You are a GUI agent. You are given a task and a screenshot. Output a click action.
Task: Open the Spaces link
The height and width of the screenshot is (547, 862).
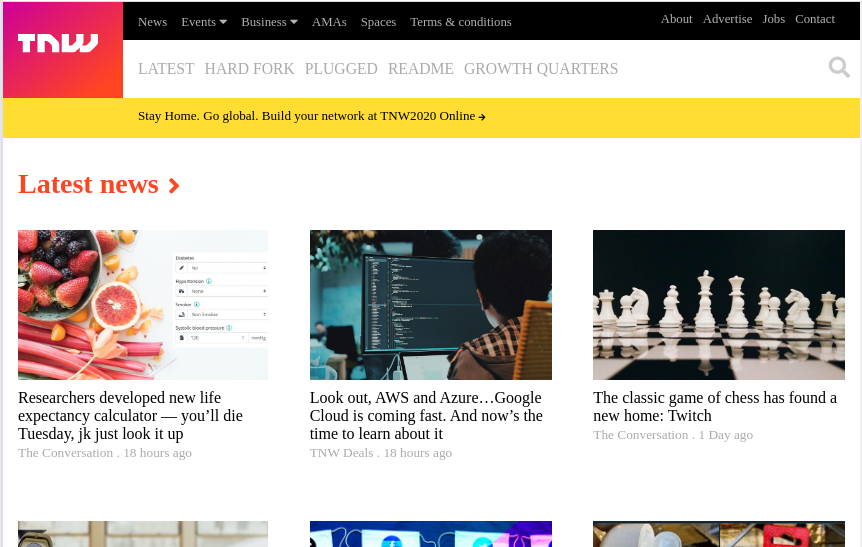point(378,22)
